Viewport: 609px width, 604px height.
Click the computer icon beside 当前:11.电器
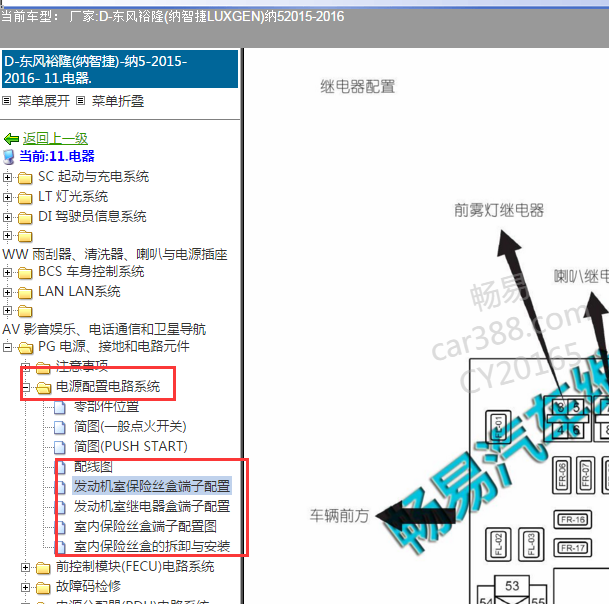tap(9, 157)
